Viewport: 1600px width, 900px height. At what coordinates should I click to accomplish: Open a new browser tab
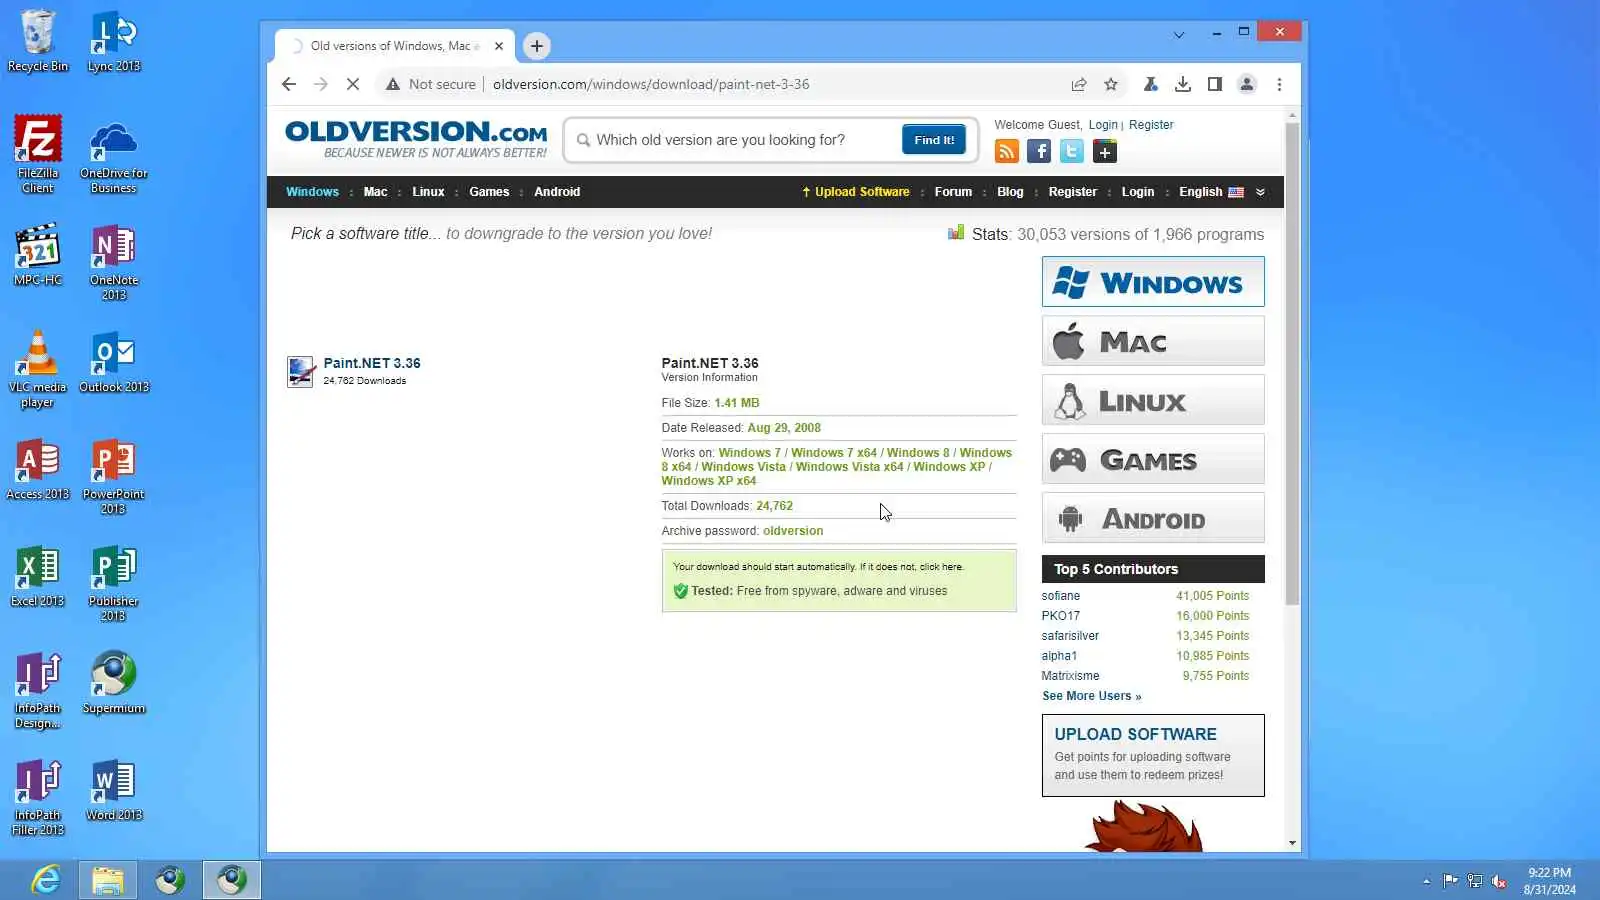pos(537,46)
